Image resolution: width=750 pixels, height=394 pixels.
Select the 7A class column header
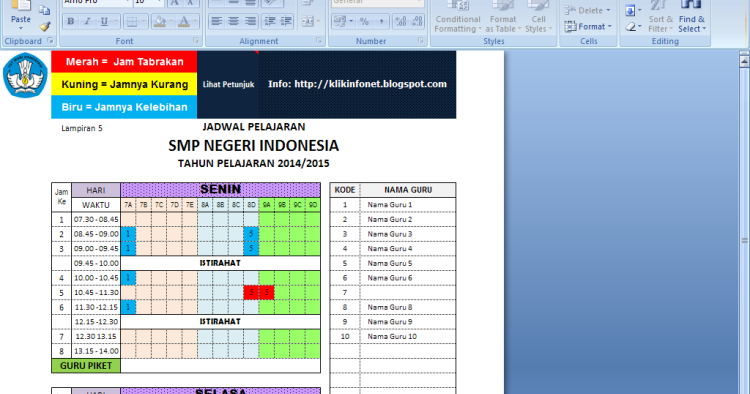[128, 205]
